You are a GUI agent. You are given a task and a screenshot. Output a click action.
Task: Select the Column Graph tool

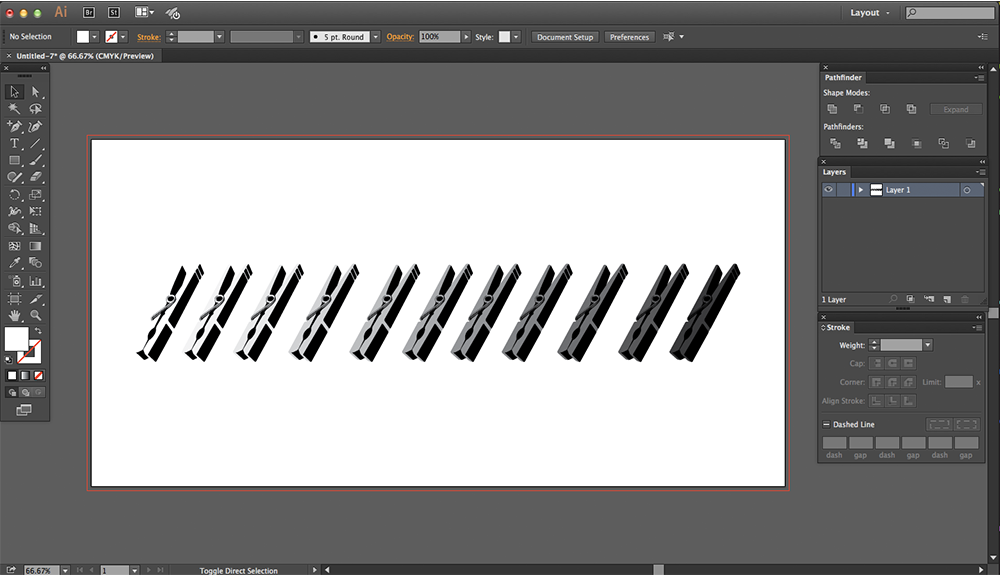[x=36, y=281]
